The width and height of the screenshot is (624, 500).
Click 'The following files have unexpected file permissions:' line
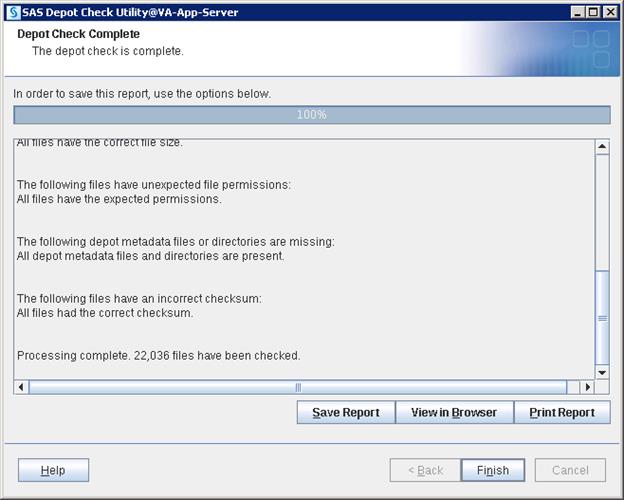(x=154, y=185)
